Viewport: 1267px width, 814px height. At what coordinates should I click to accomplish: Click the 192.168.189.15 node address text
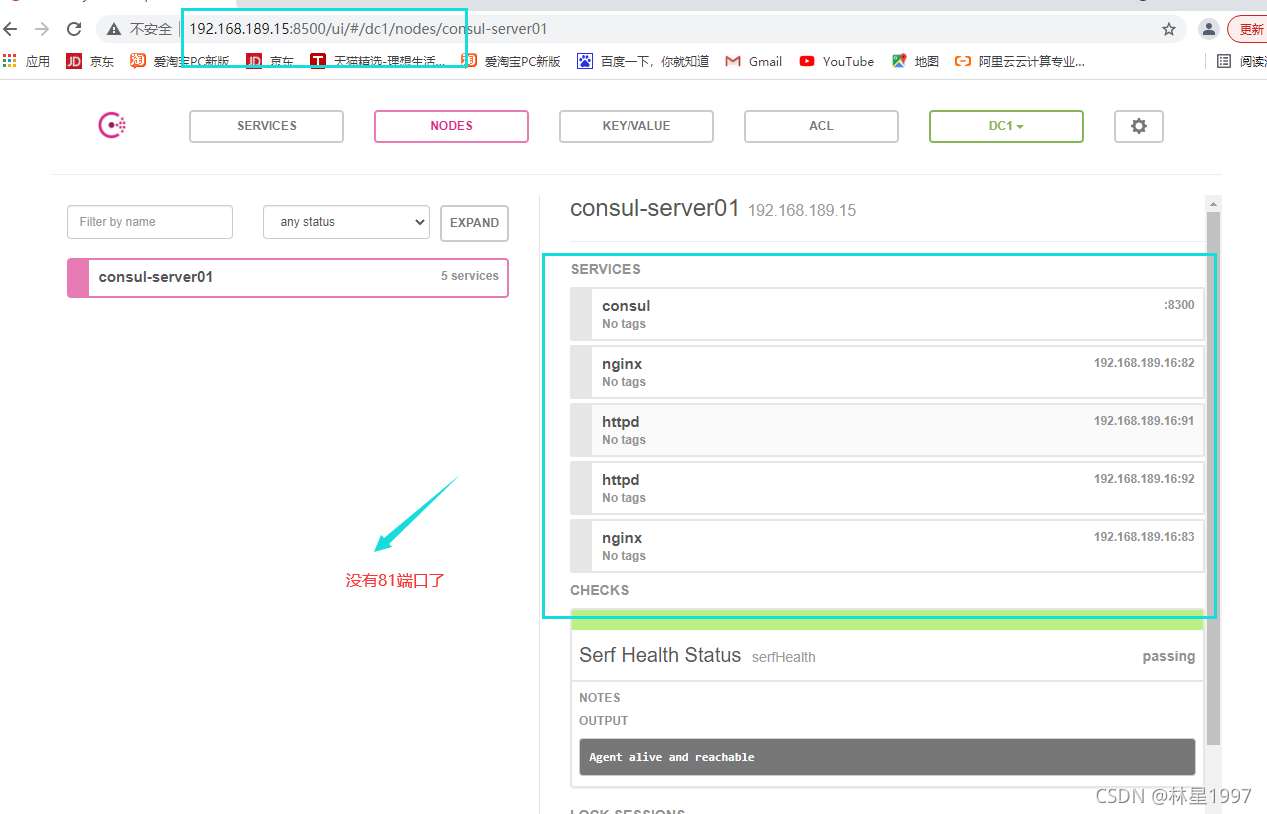click(x=802, y=211)
